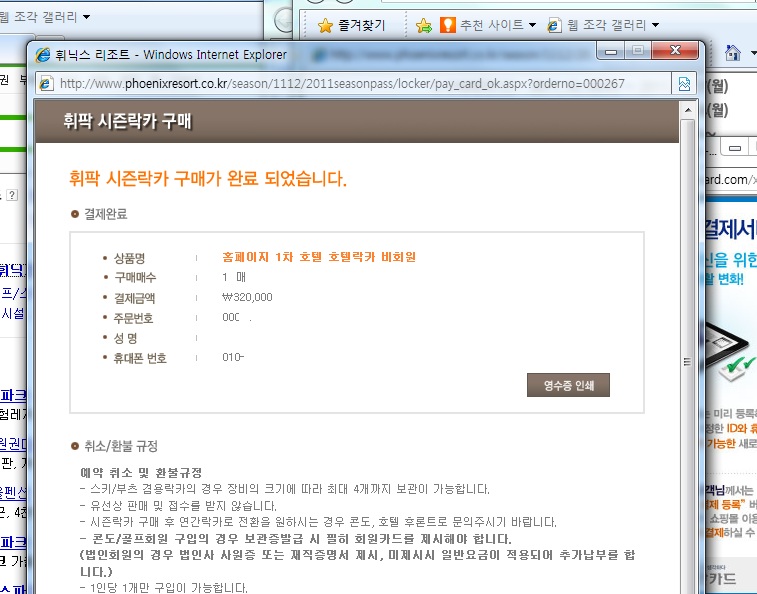This screenshot has width=757, height=594.
Task: Click the 휴대폰 번호 value 010-
Action: 233,357
